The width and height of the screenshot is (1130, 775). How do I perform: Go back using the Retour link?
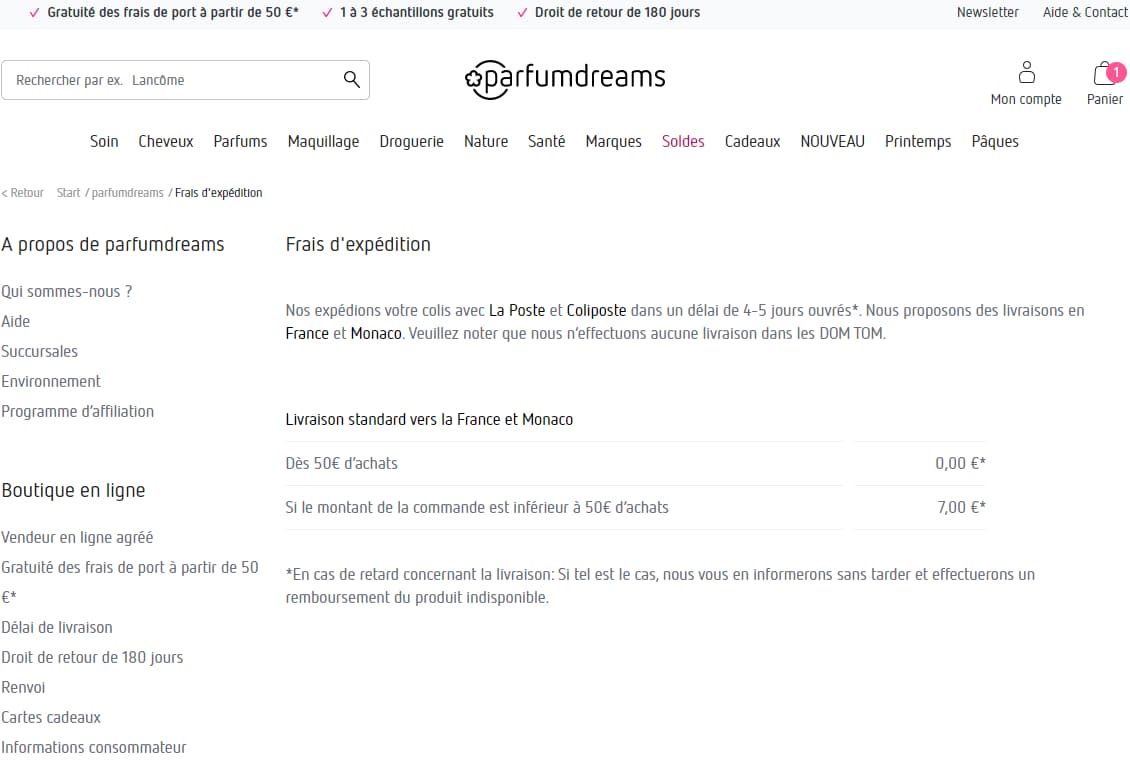(22, 192)
